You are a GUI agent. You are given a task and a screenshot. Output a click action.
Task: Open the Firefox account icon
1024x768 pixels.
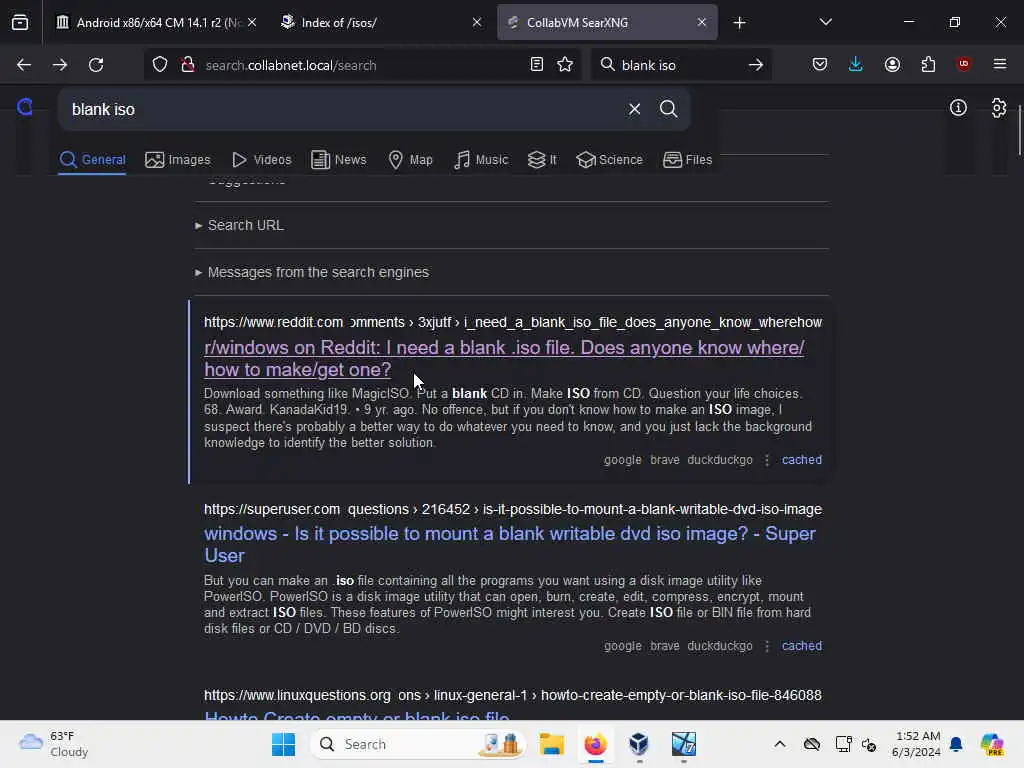coord(892,65)
